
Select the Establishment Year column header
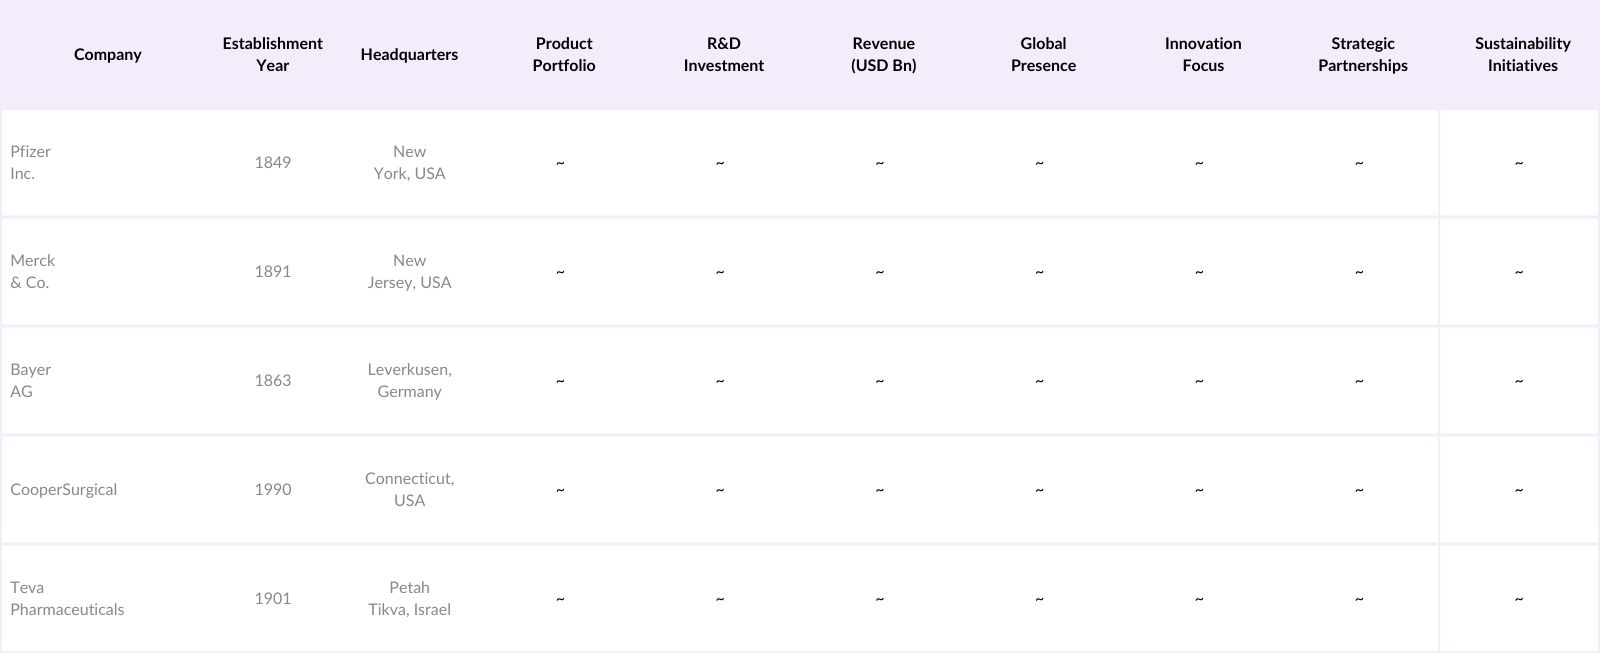click(272, 54)
